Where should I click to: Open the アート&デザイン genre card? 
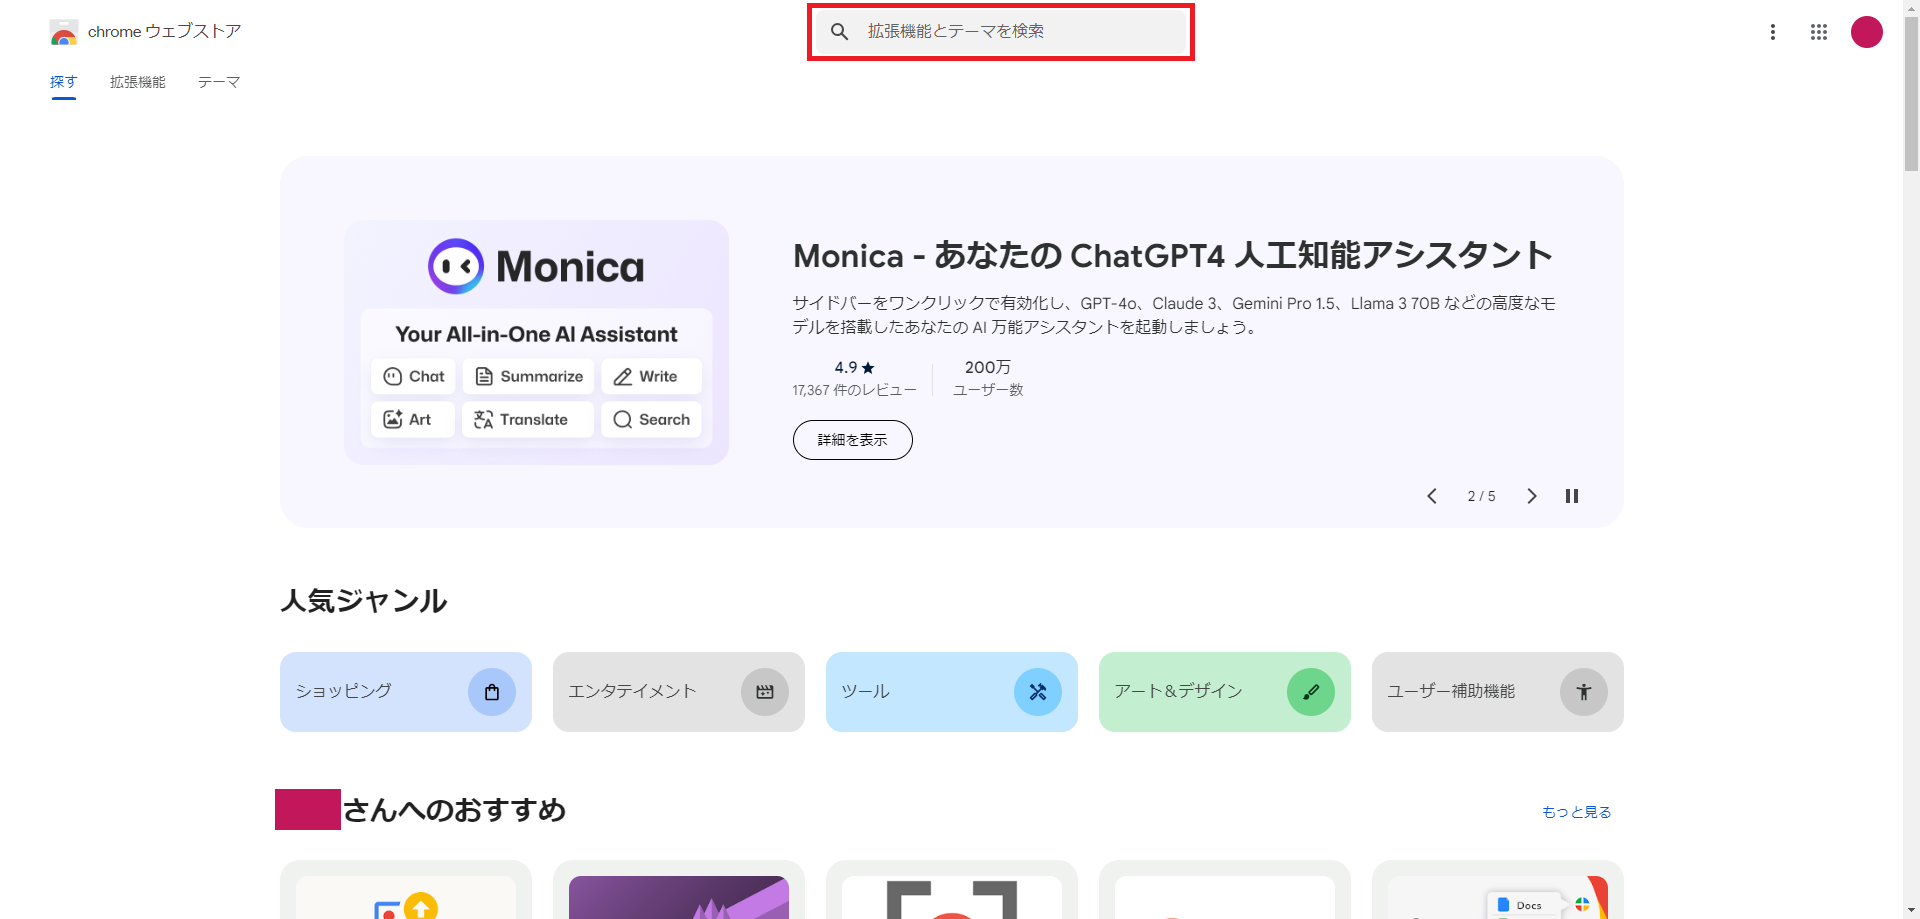point(1225,692)
